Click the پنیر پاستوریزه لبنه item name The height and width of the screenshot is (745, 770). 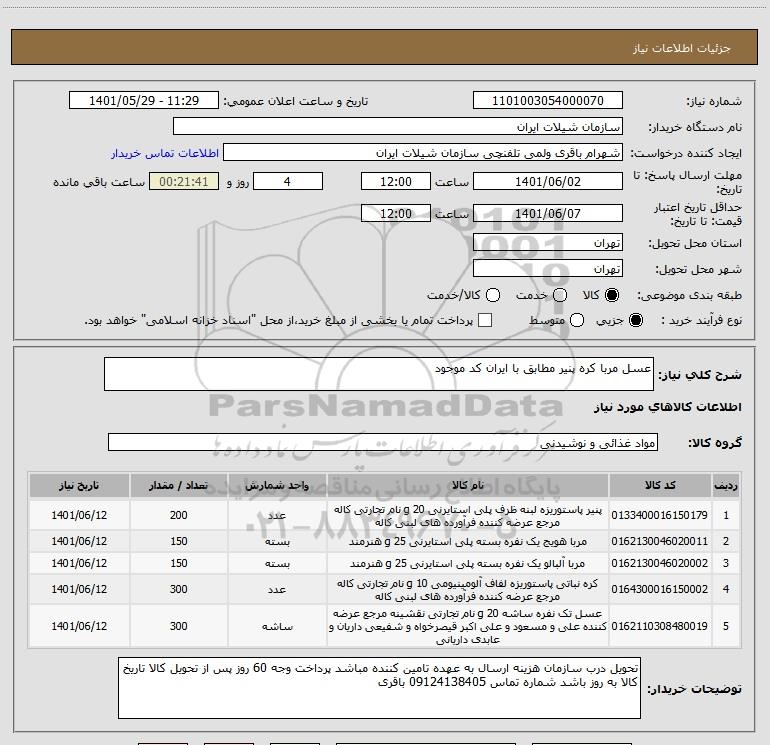[468, 516]
